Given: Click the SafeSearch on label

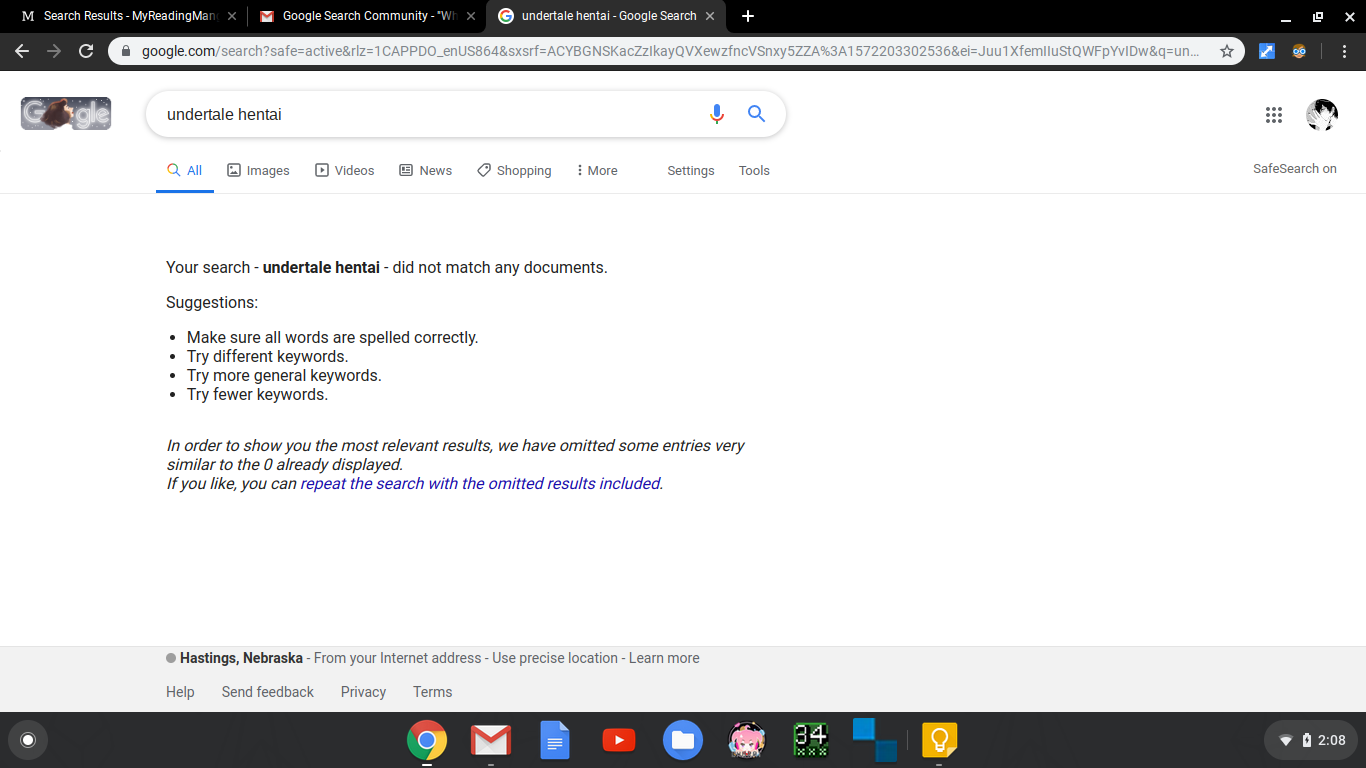Looking at the screenshot, I should (1295, 169).
